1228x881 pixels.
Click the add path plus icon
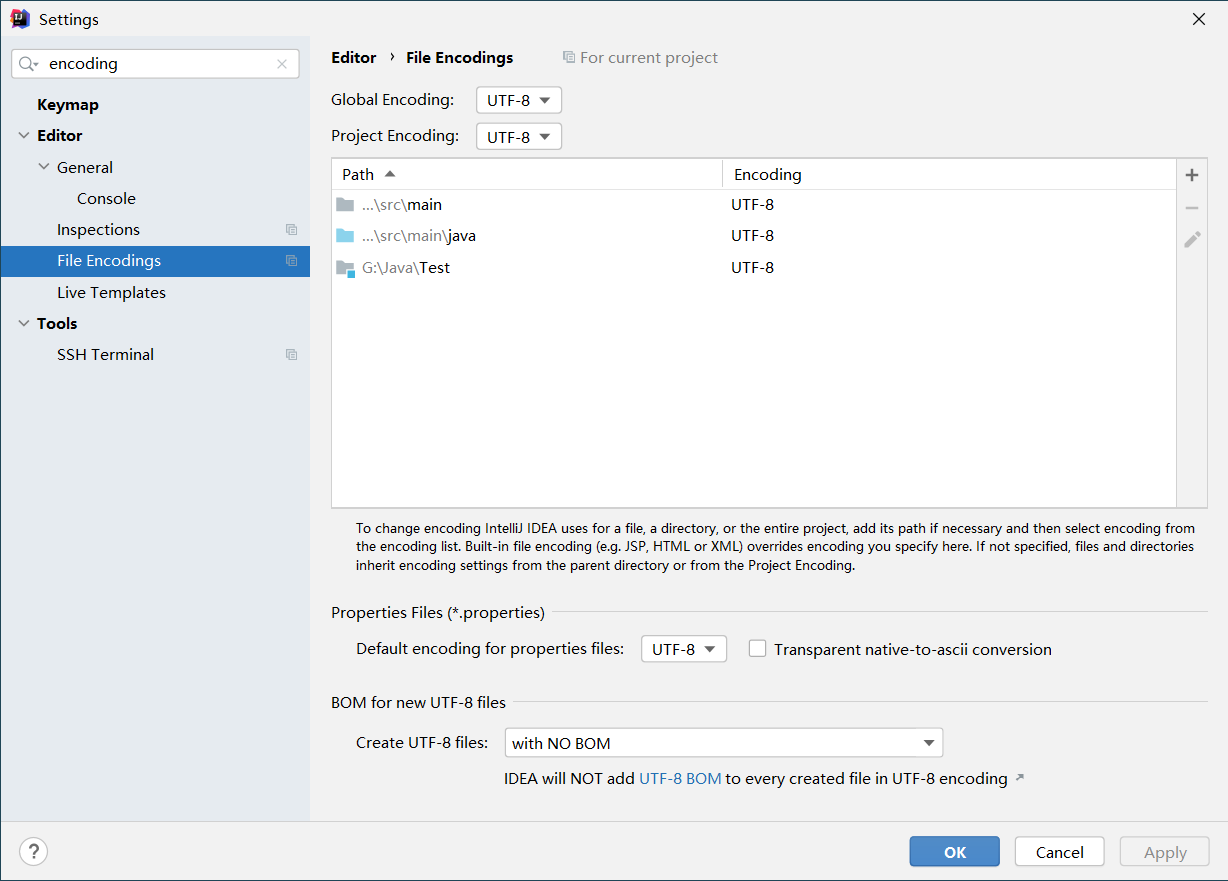(x=1191, y=175)
